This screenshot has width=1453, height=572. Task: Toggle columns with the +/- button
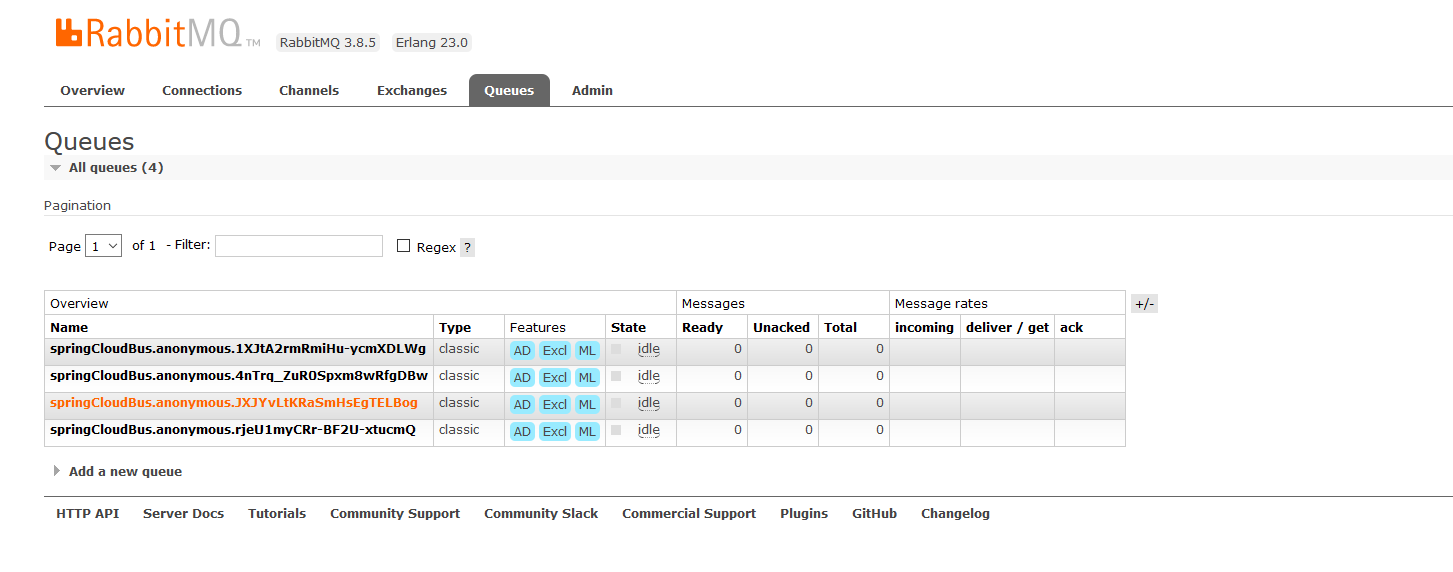(x=1144, y=304)
